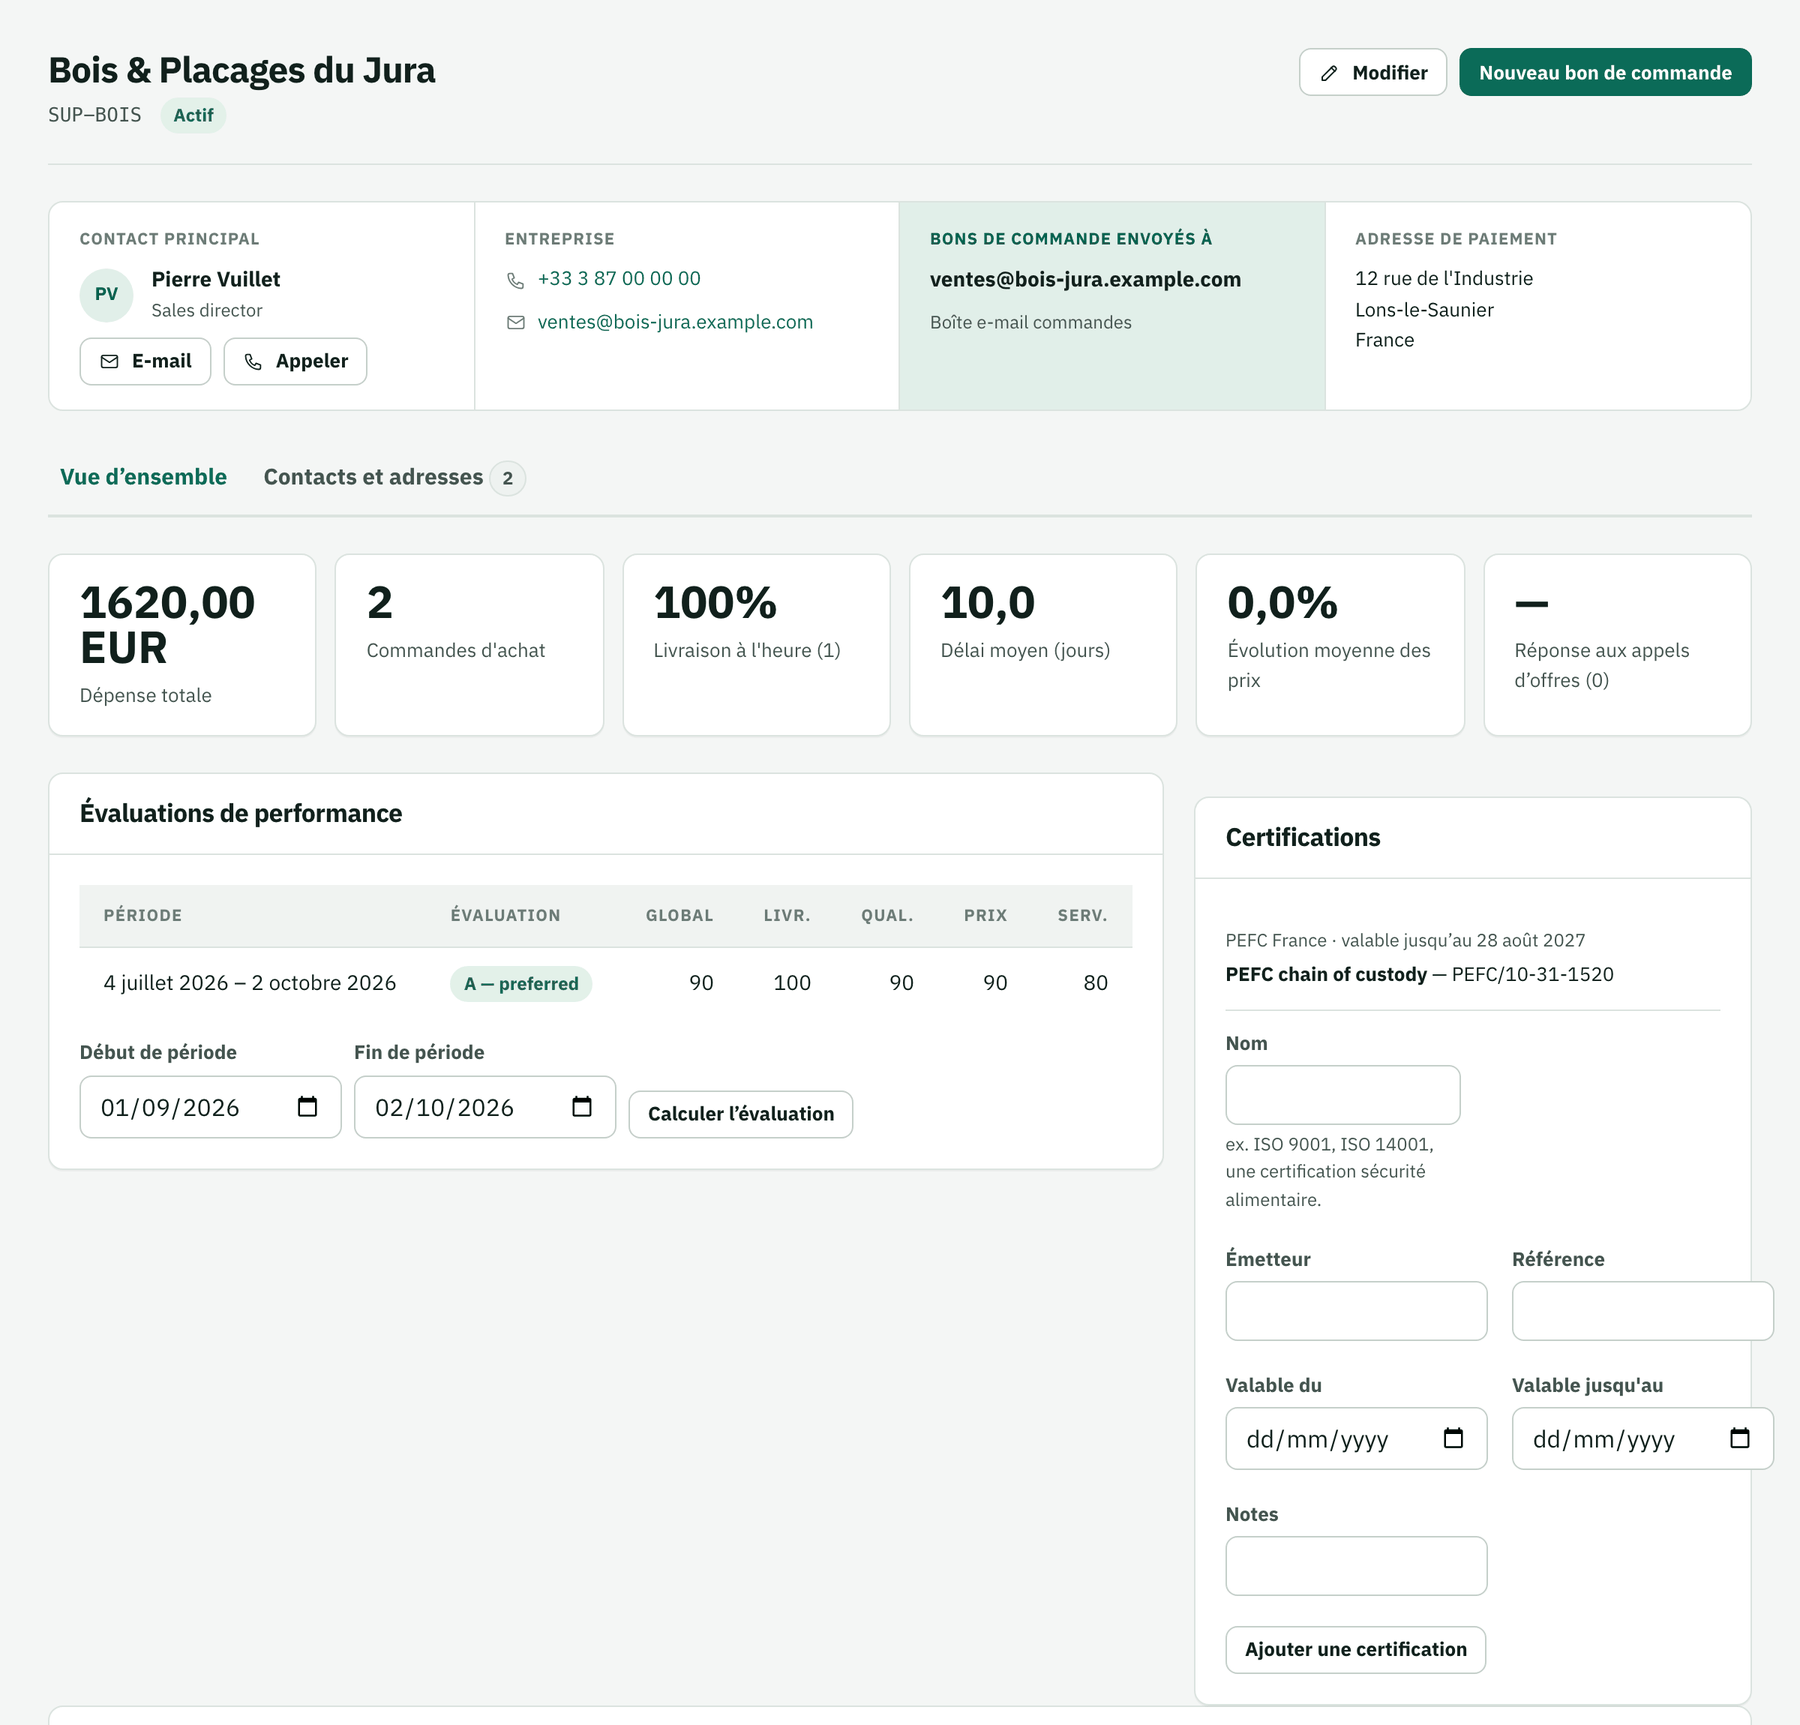This screenshot has height=1725, width=1800.
Task: Open ventes@bois-jura.example.com link under Entreprise
Action: (675, 322)
